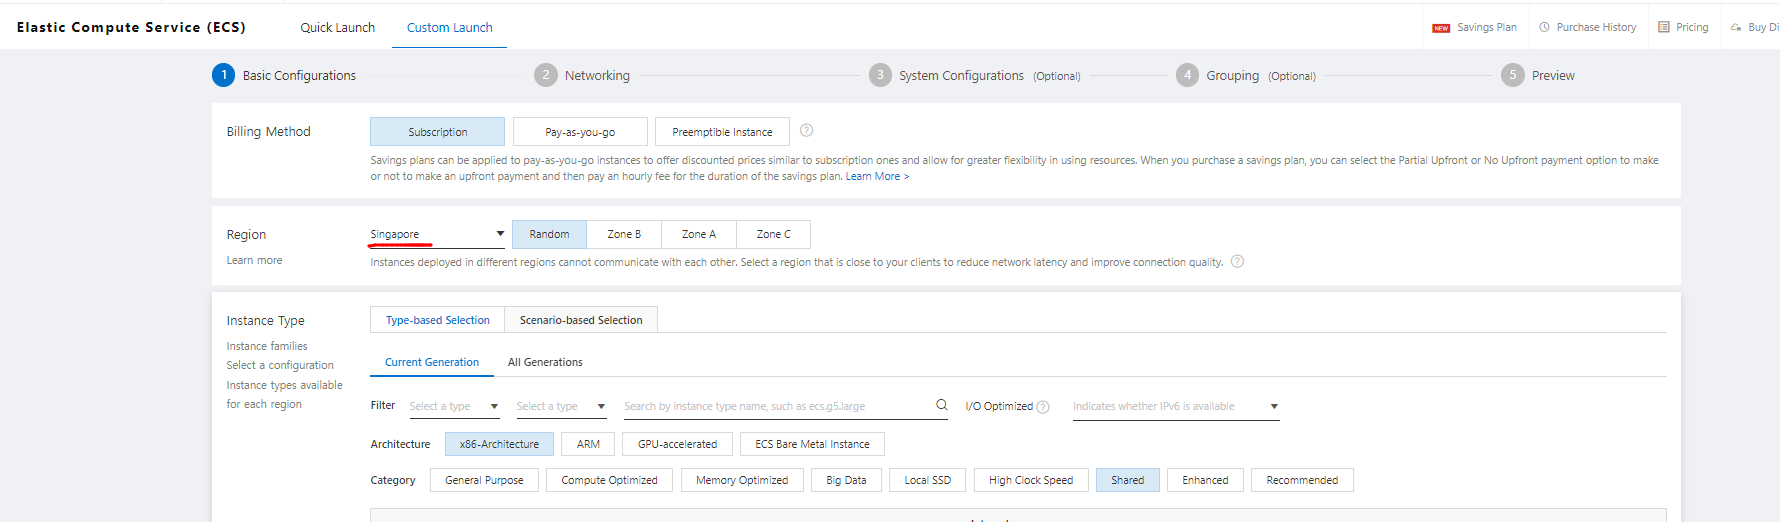
Task: Select Compute Optimized category
Action: (609, 480)
